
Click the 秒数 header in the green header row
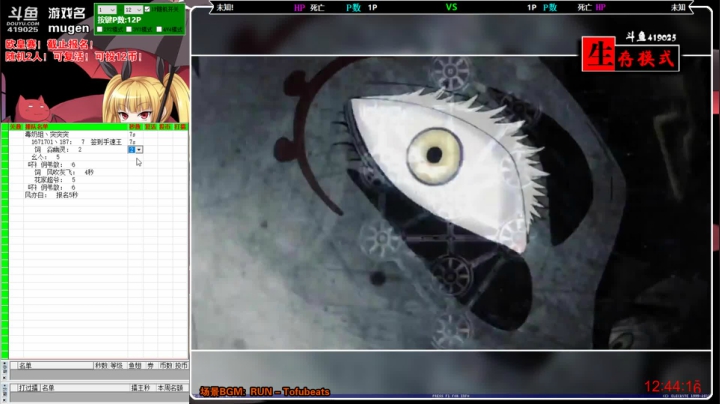[x=135, y=127]
